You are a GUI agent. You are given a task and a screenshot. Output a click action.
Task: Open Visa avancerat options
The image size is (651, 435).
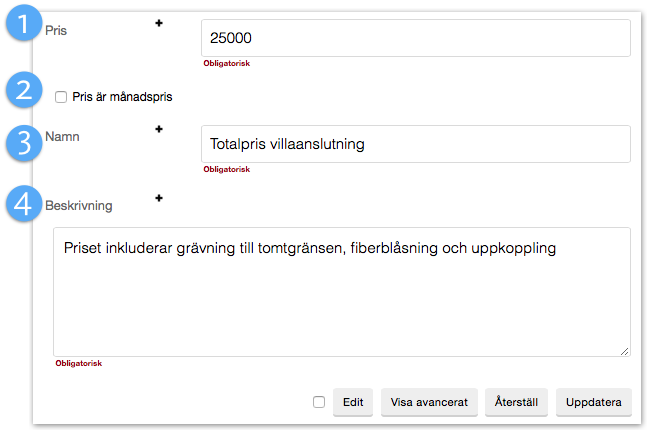click(430, 402)
